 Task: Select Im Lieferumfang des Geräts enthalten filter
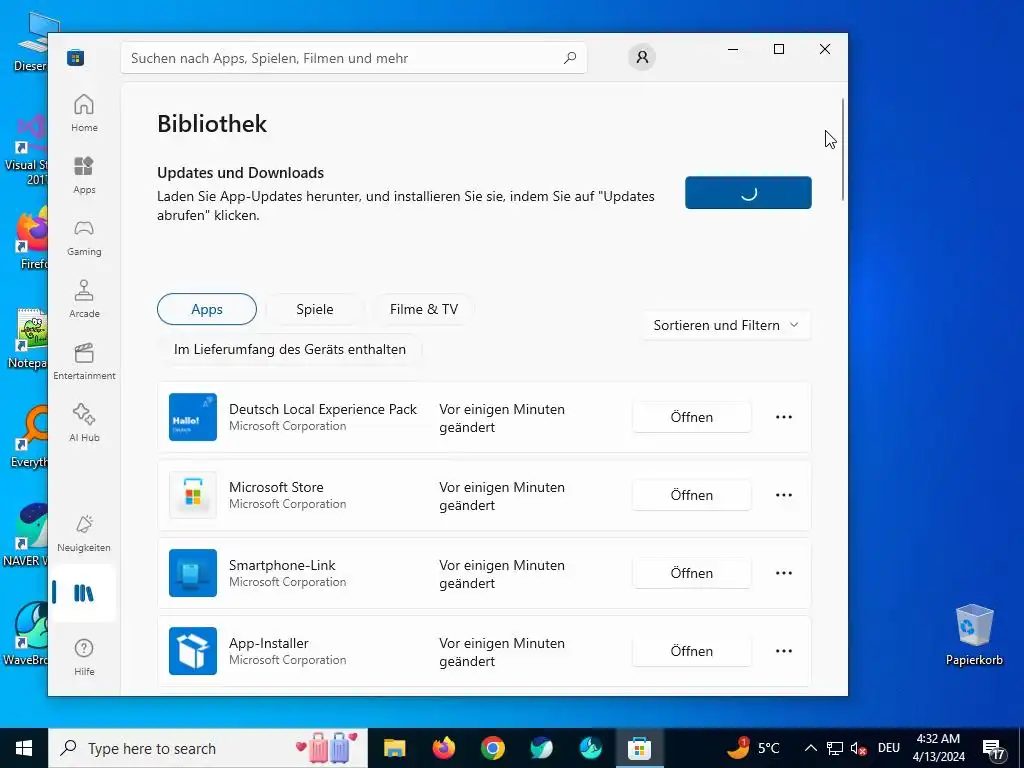click(x=290, y=349)
